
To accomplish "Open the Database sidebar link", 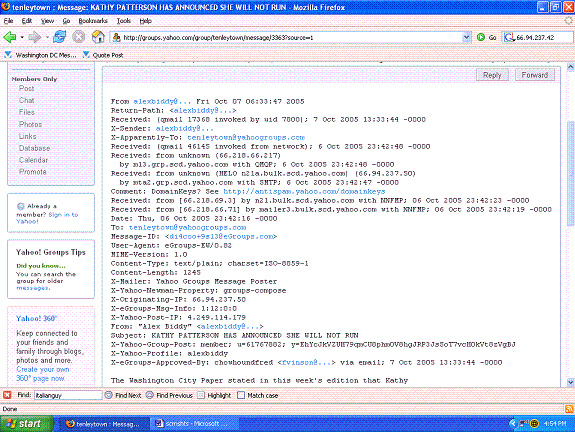I will (x=34, y=148).
